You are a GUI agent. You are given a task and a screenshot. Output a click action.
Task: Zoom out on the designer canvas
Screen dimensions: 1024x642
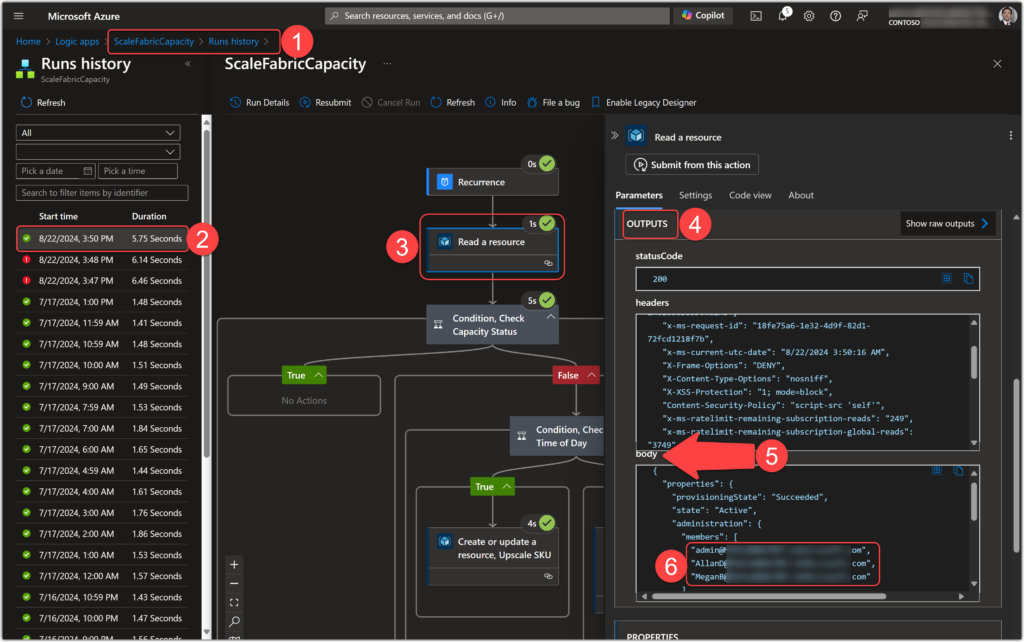234,583
